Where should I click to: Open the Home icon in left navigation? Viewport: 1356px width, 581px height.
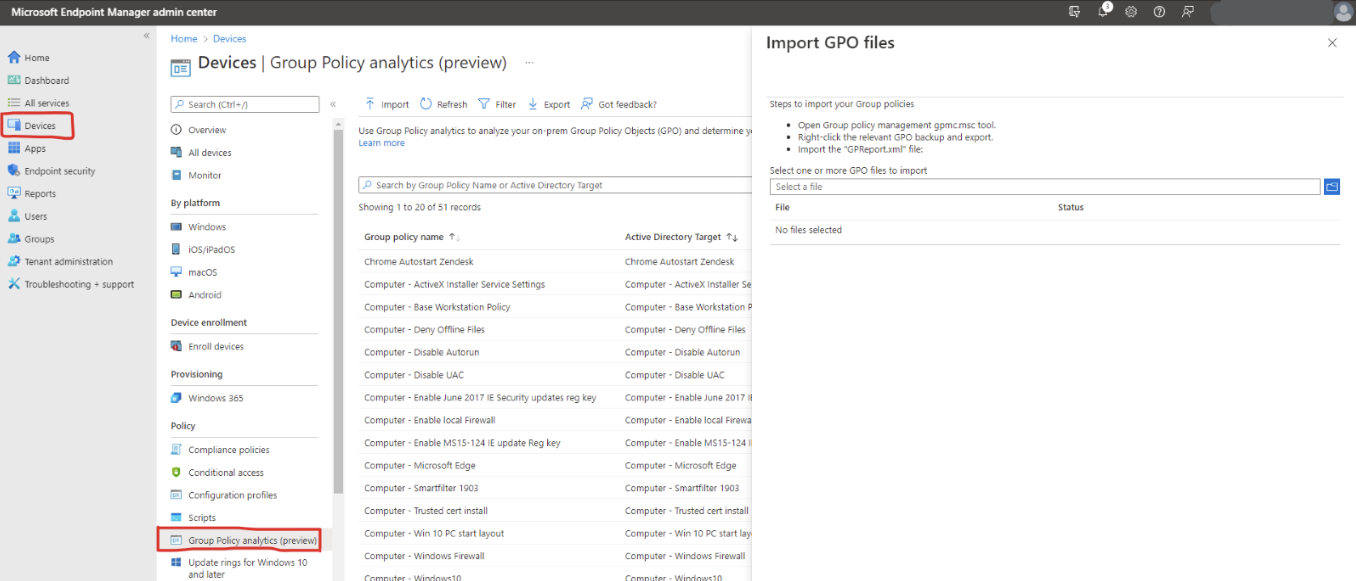point(14,58)
